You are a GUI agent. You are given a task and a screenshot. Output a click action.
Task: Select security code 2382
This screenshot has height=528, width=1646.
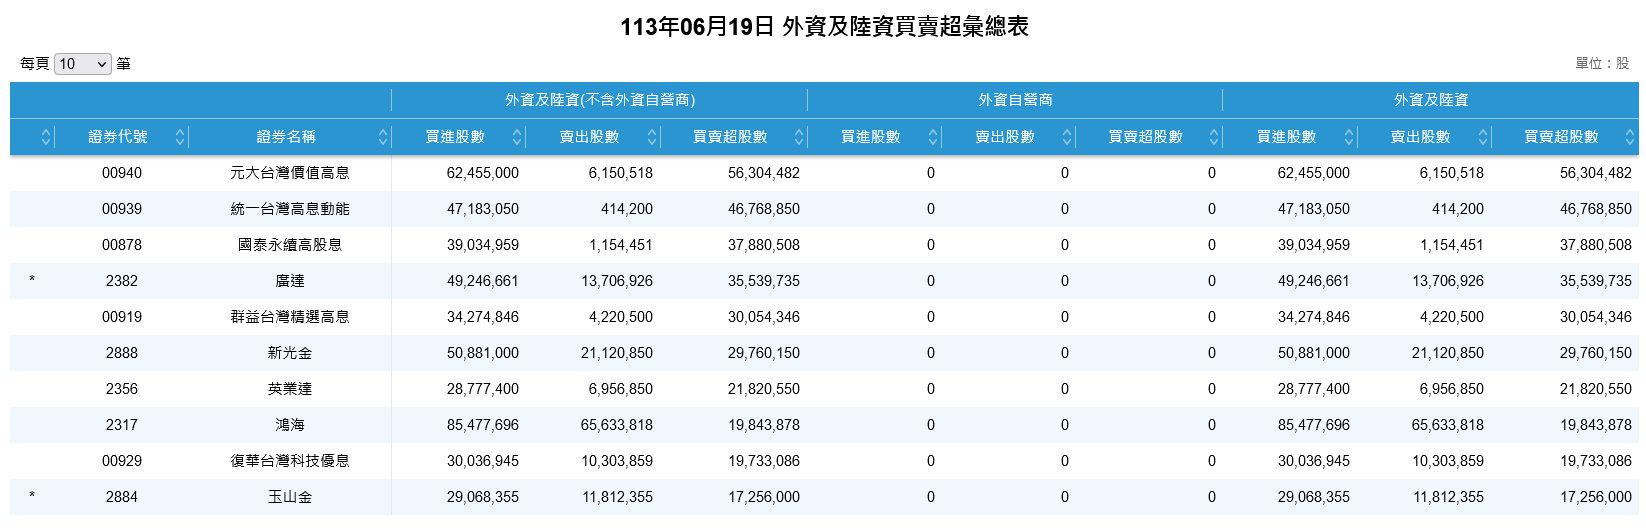122,281
